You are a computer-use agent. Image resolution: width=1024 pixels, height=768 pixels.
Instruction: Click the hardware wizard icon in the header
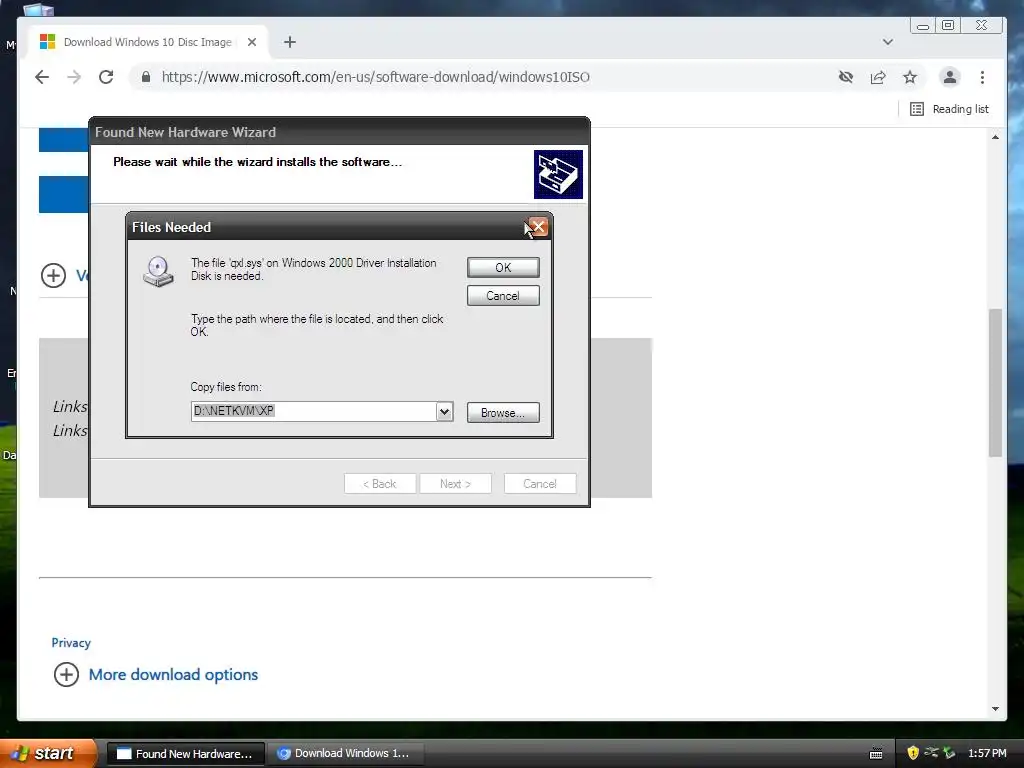click(x=558, y=174)
